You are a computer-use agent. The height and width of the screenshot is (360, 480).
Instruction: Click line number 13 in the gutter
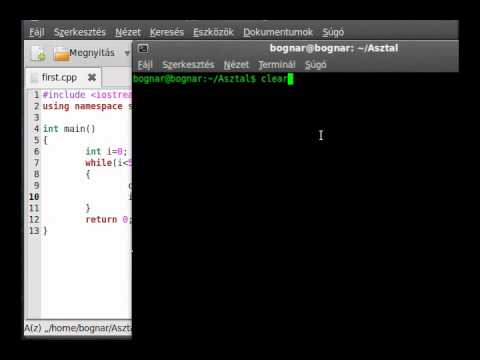click(x=34, y=231)
